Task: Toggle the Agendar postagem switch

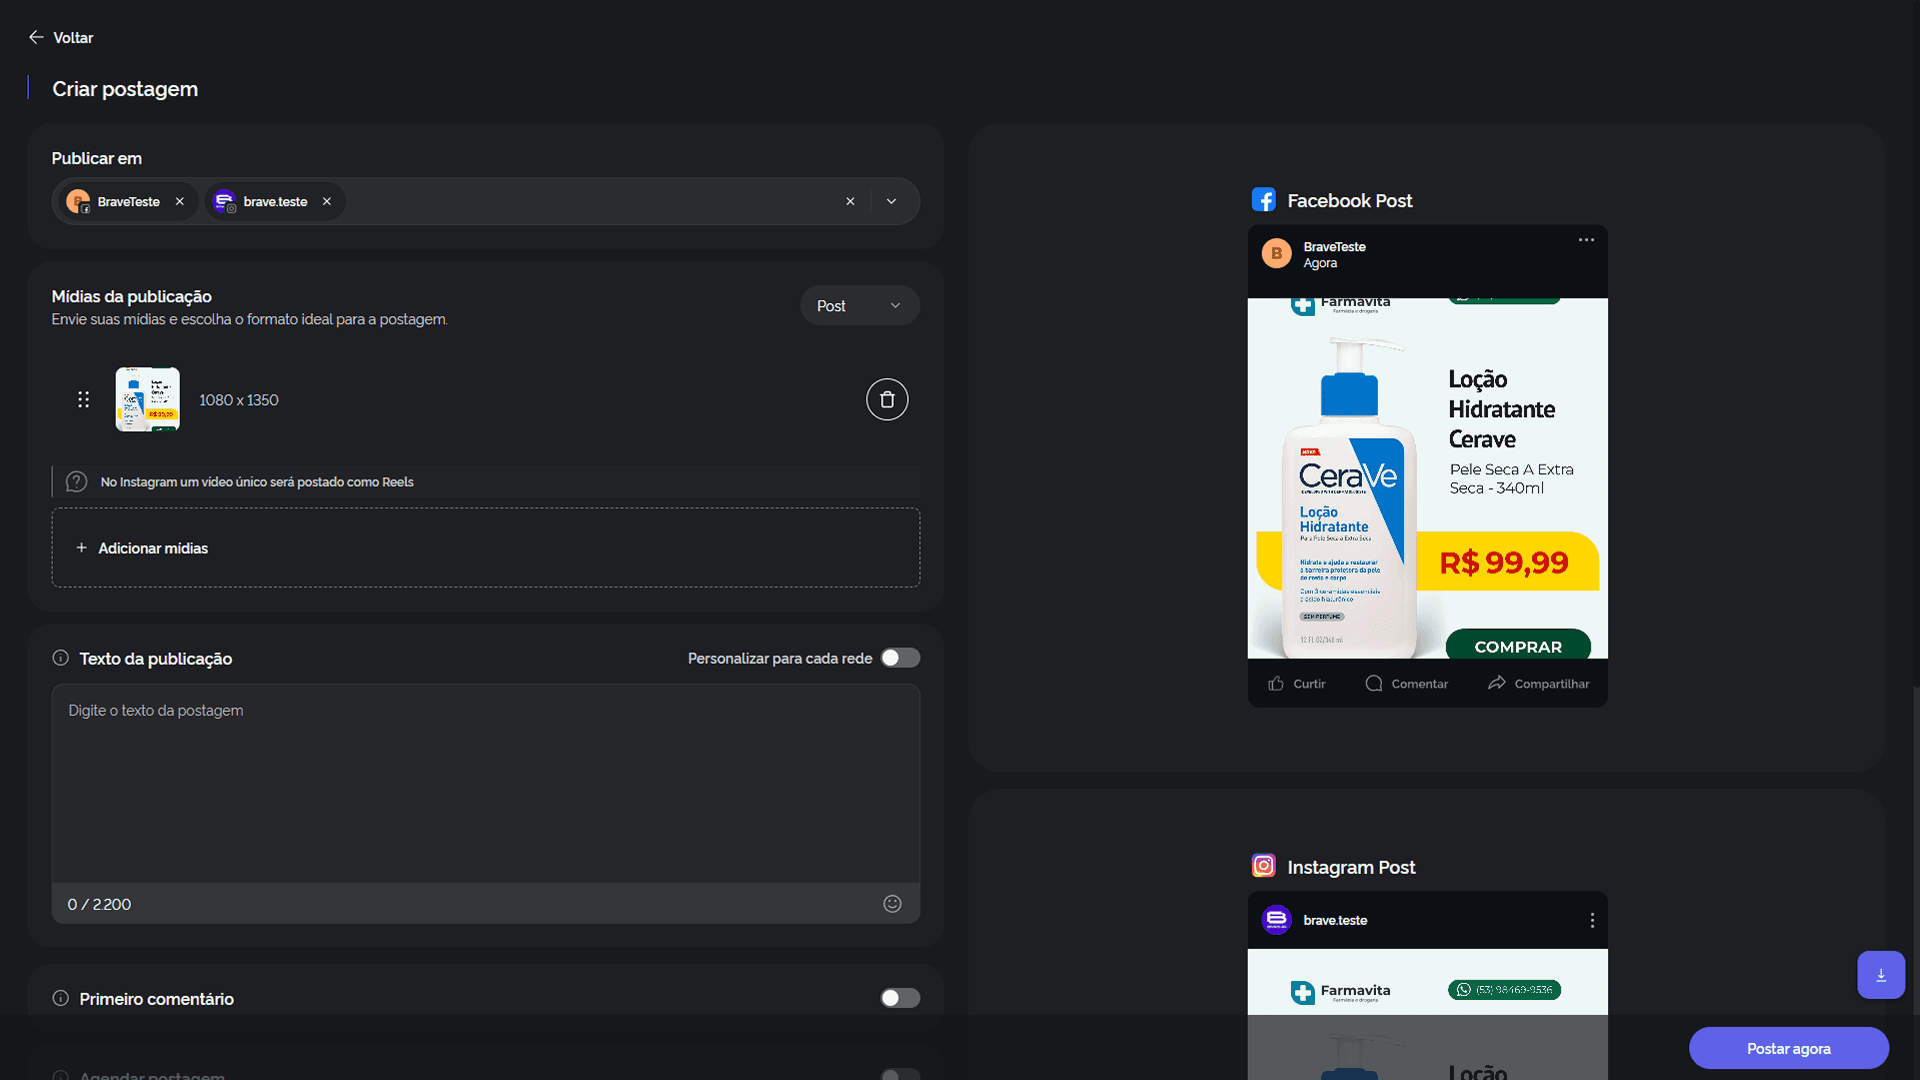Action: pos(900,1074)
